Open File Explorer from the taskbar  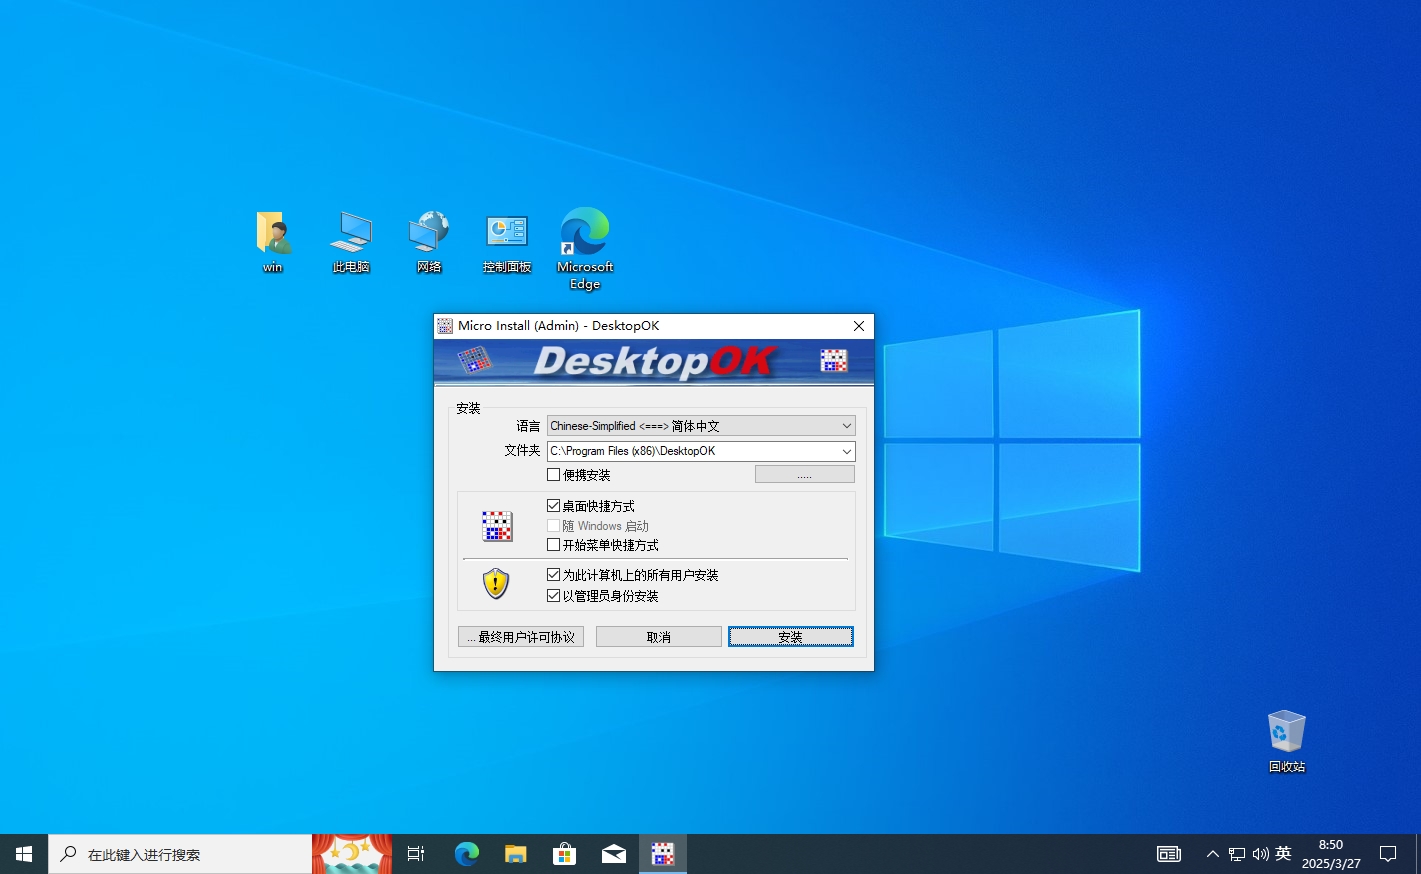[515, 854]
